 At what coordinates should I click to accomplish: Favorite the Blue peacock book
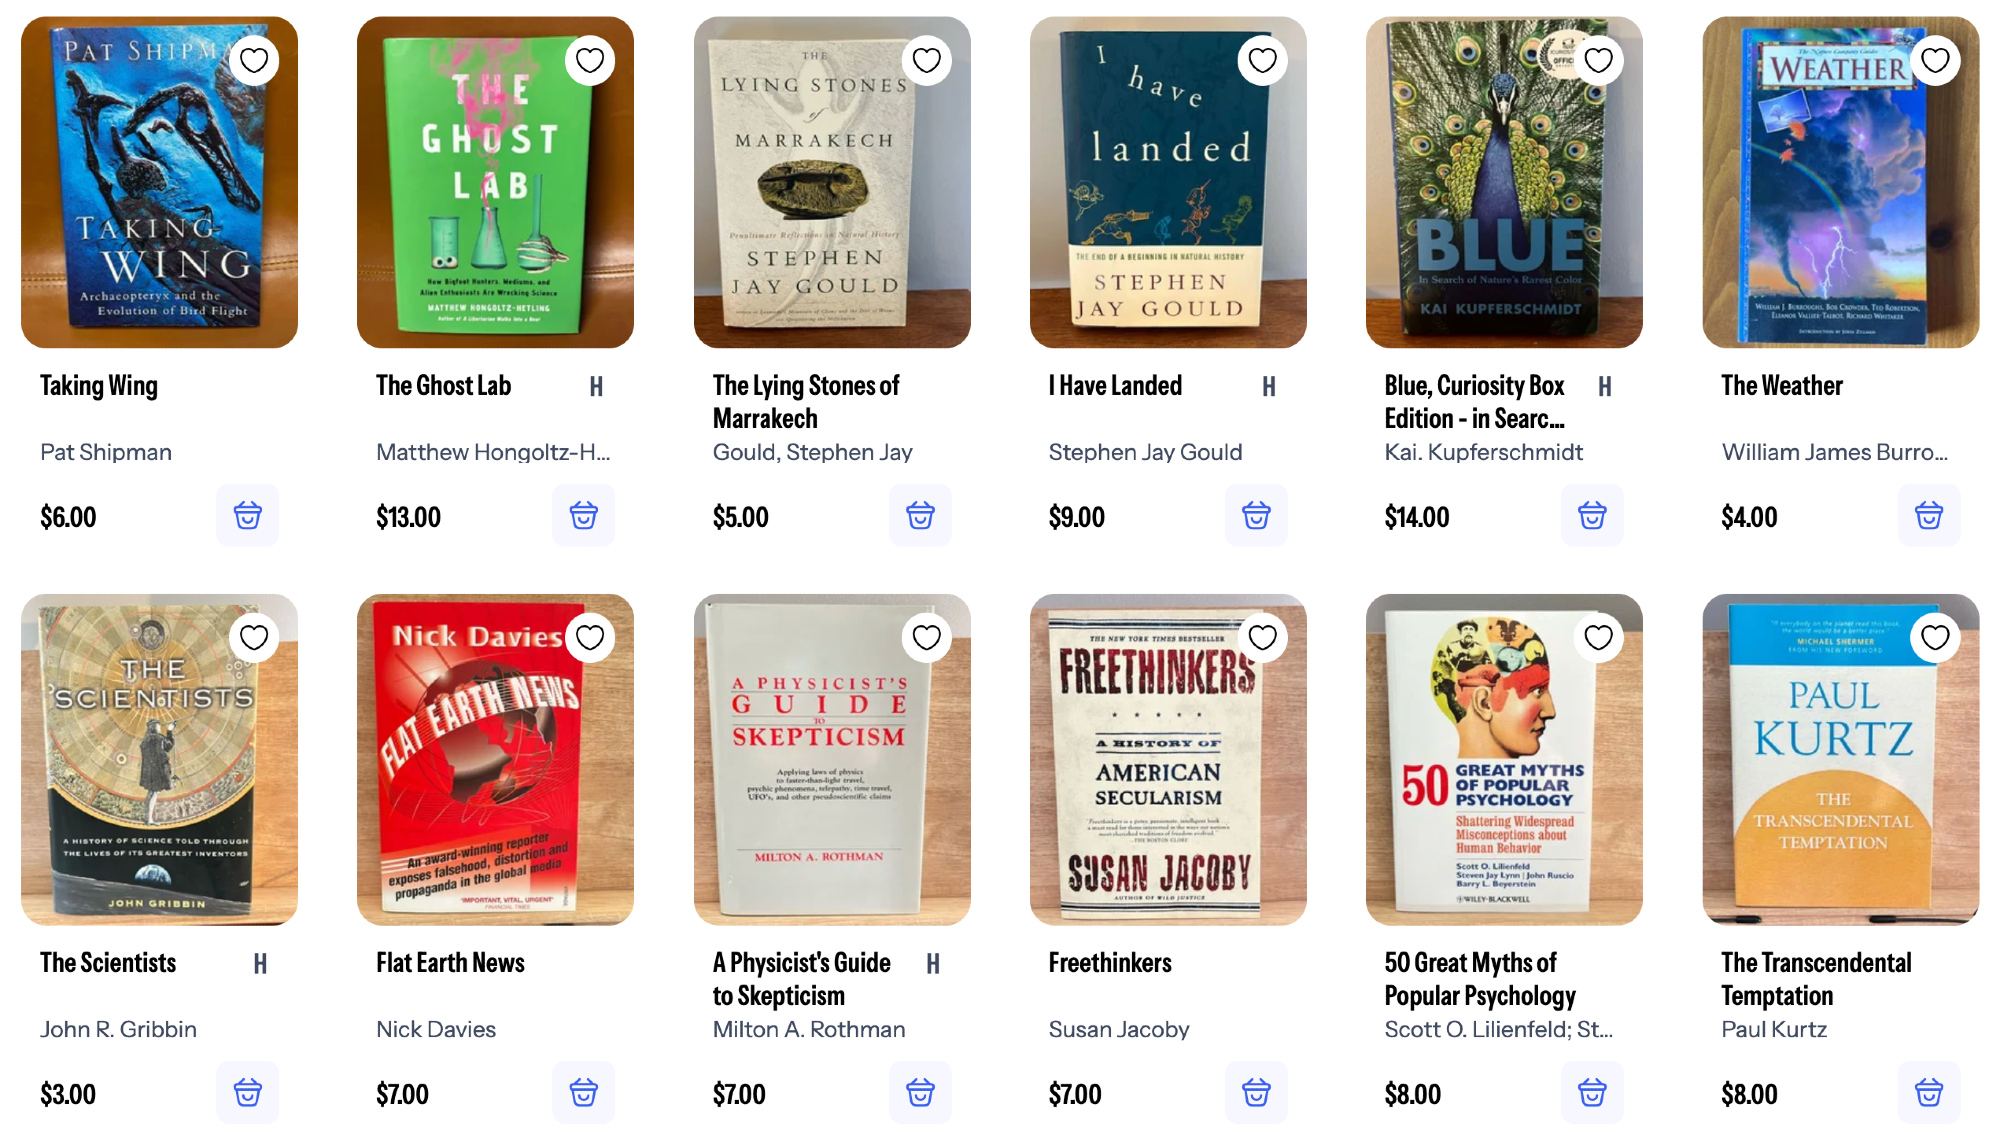[x=1598, y=60]
